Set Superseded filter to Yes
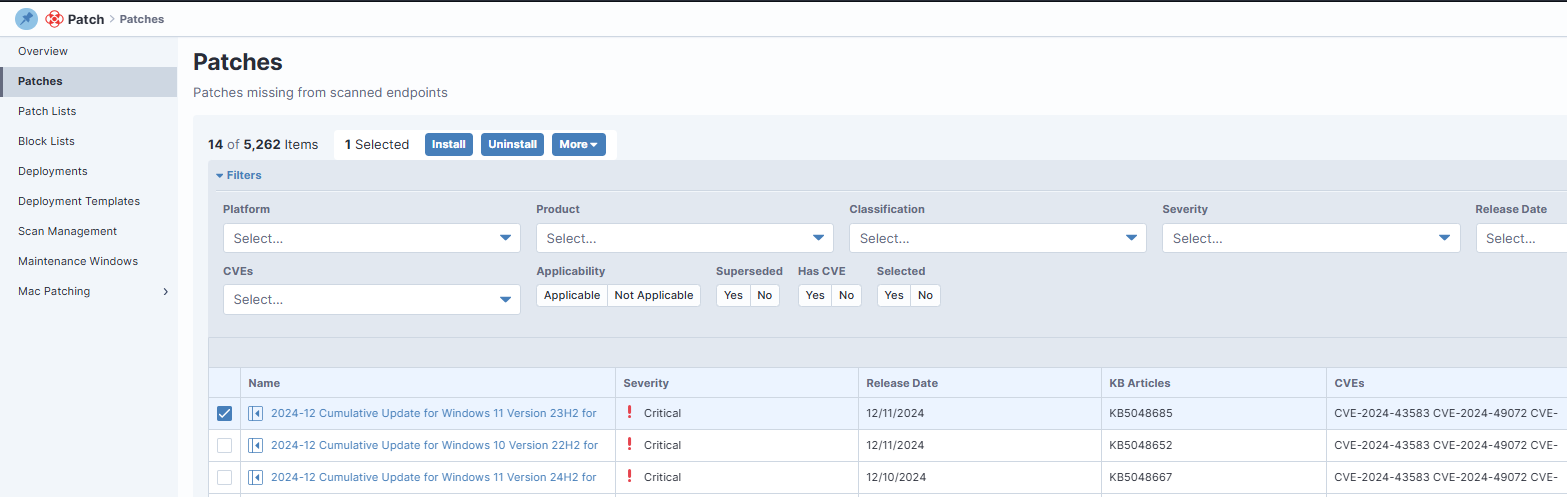Screen dimensions: 1567x497 tap(733, 295)
